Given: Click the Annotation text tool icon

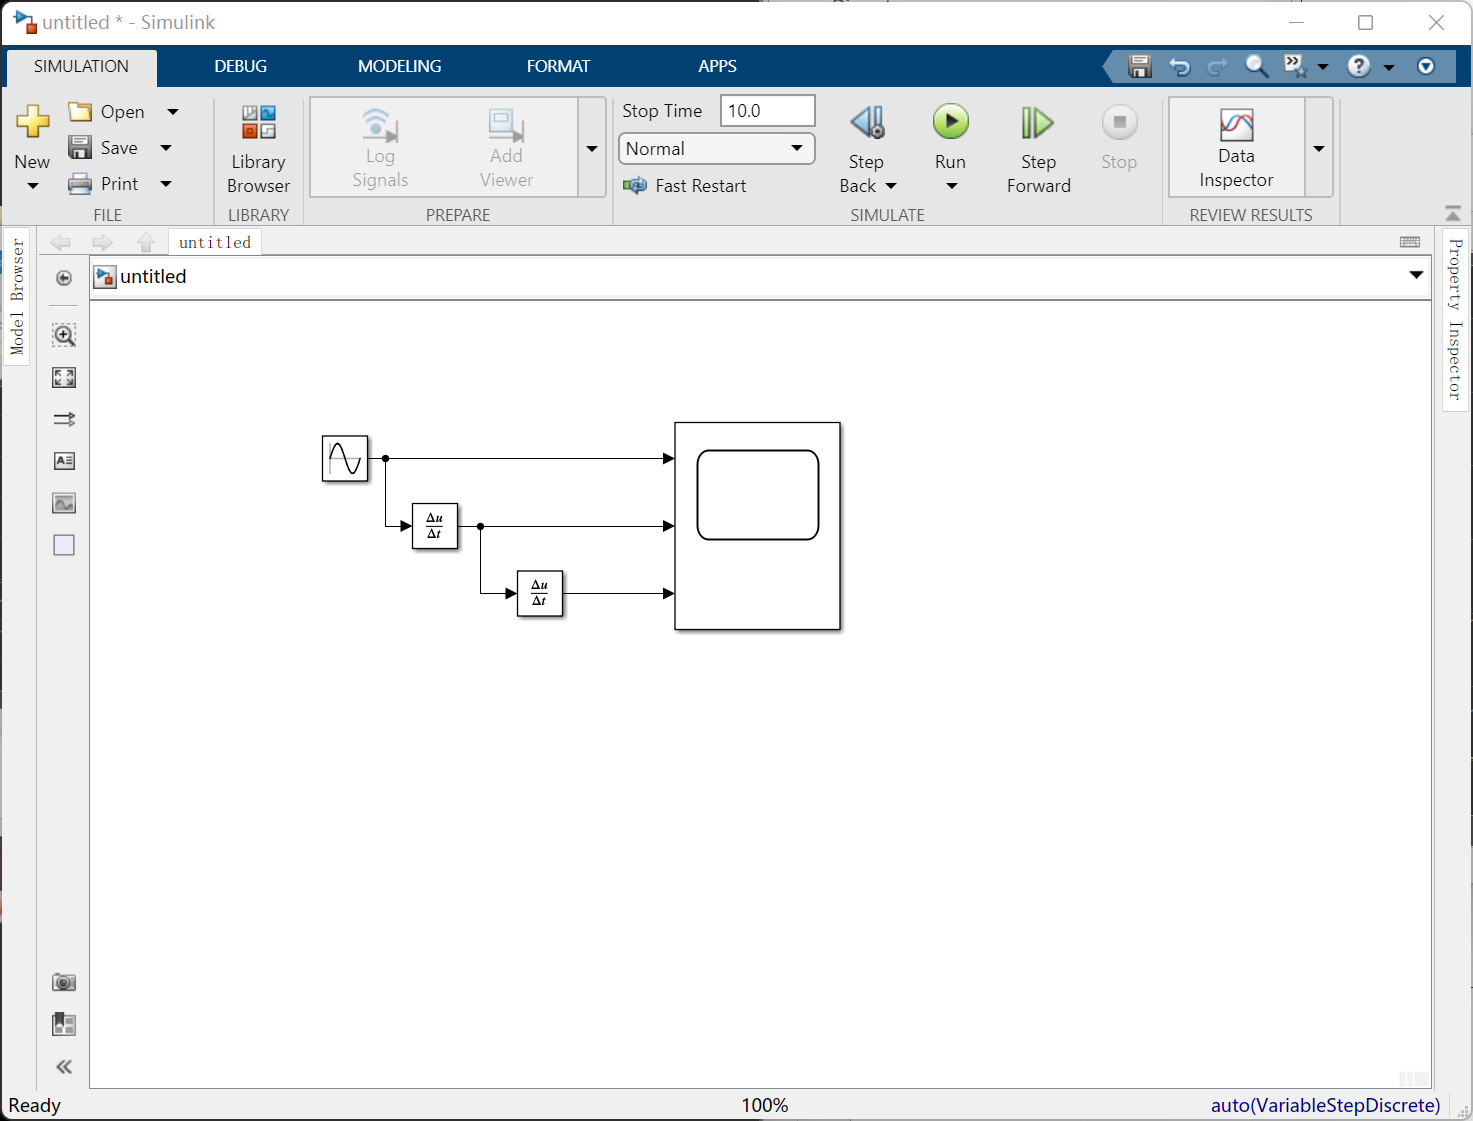Looking at the screenshot, I should pyautogui.click(x=64, y=461).
